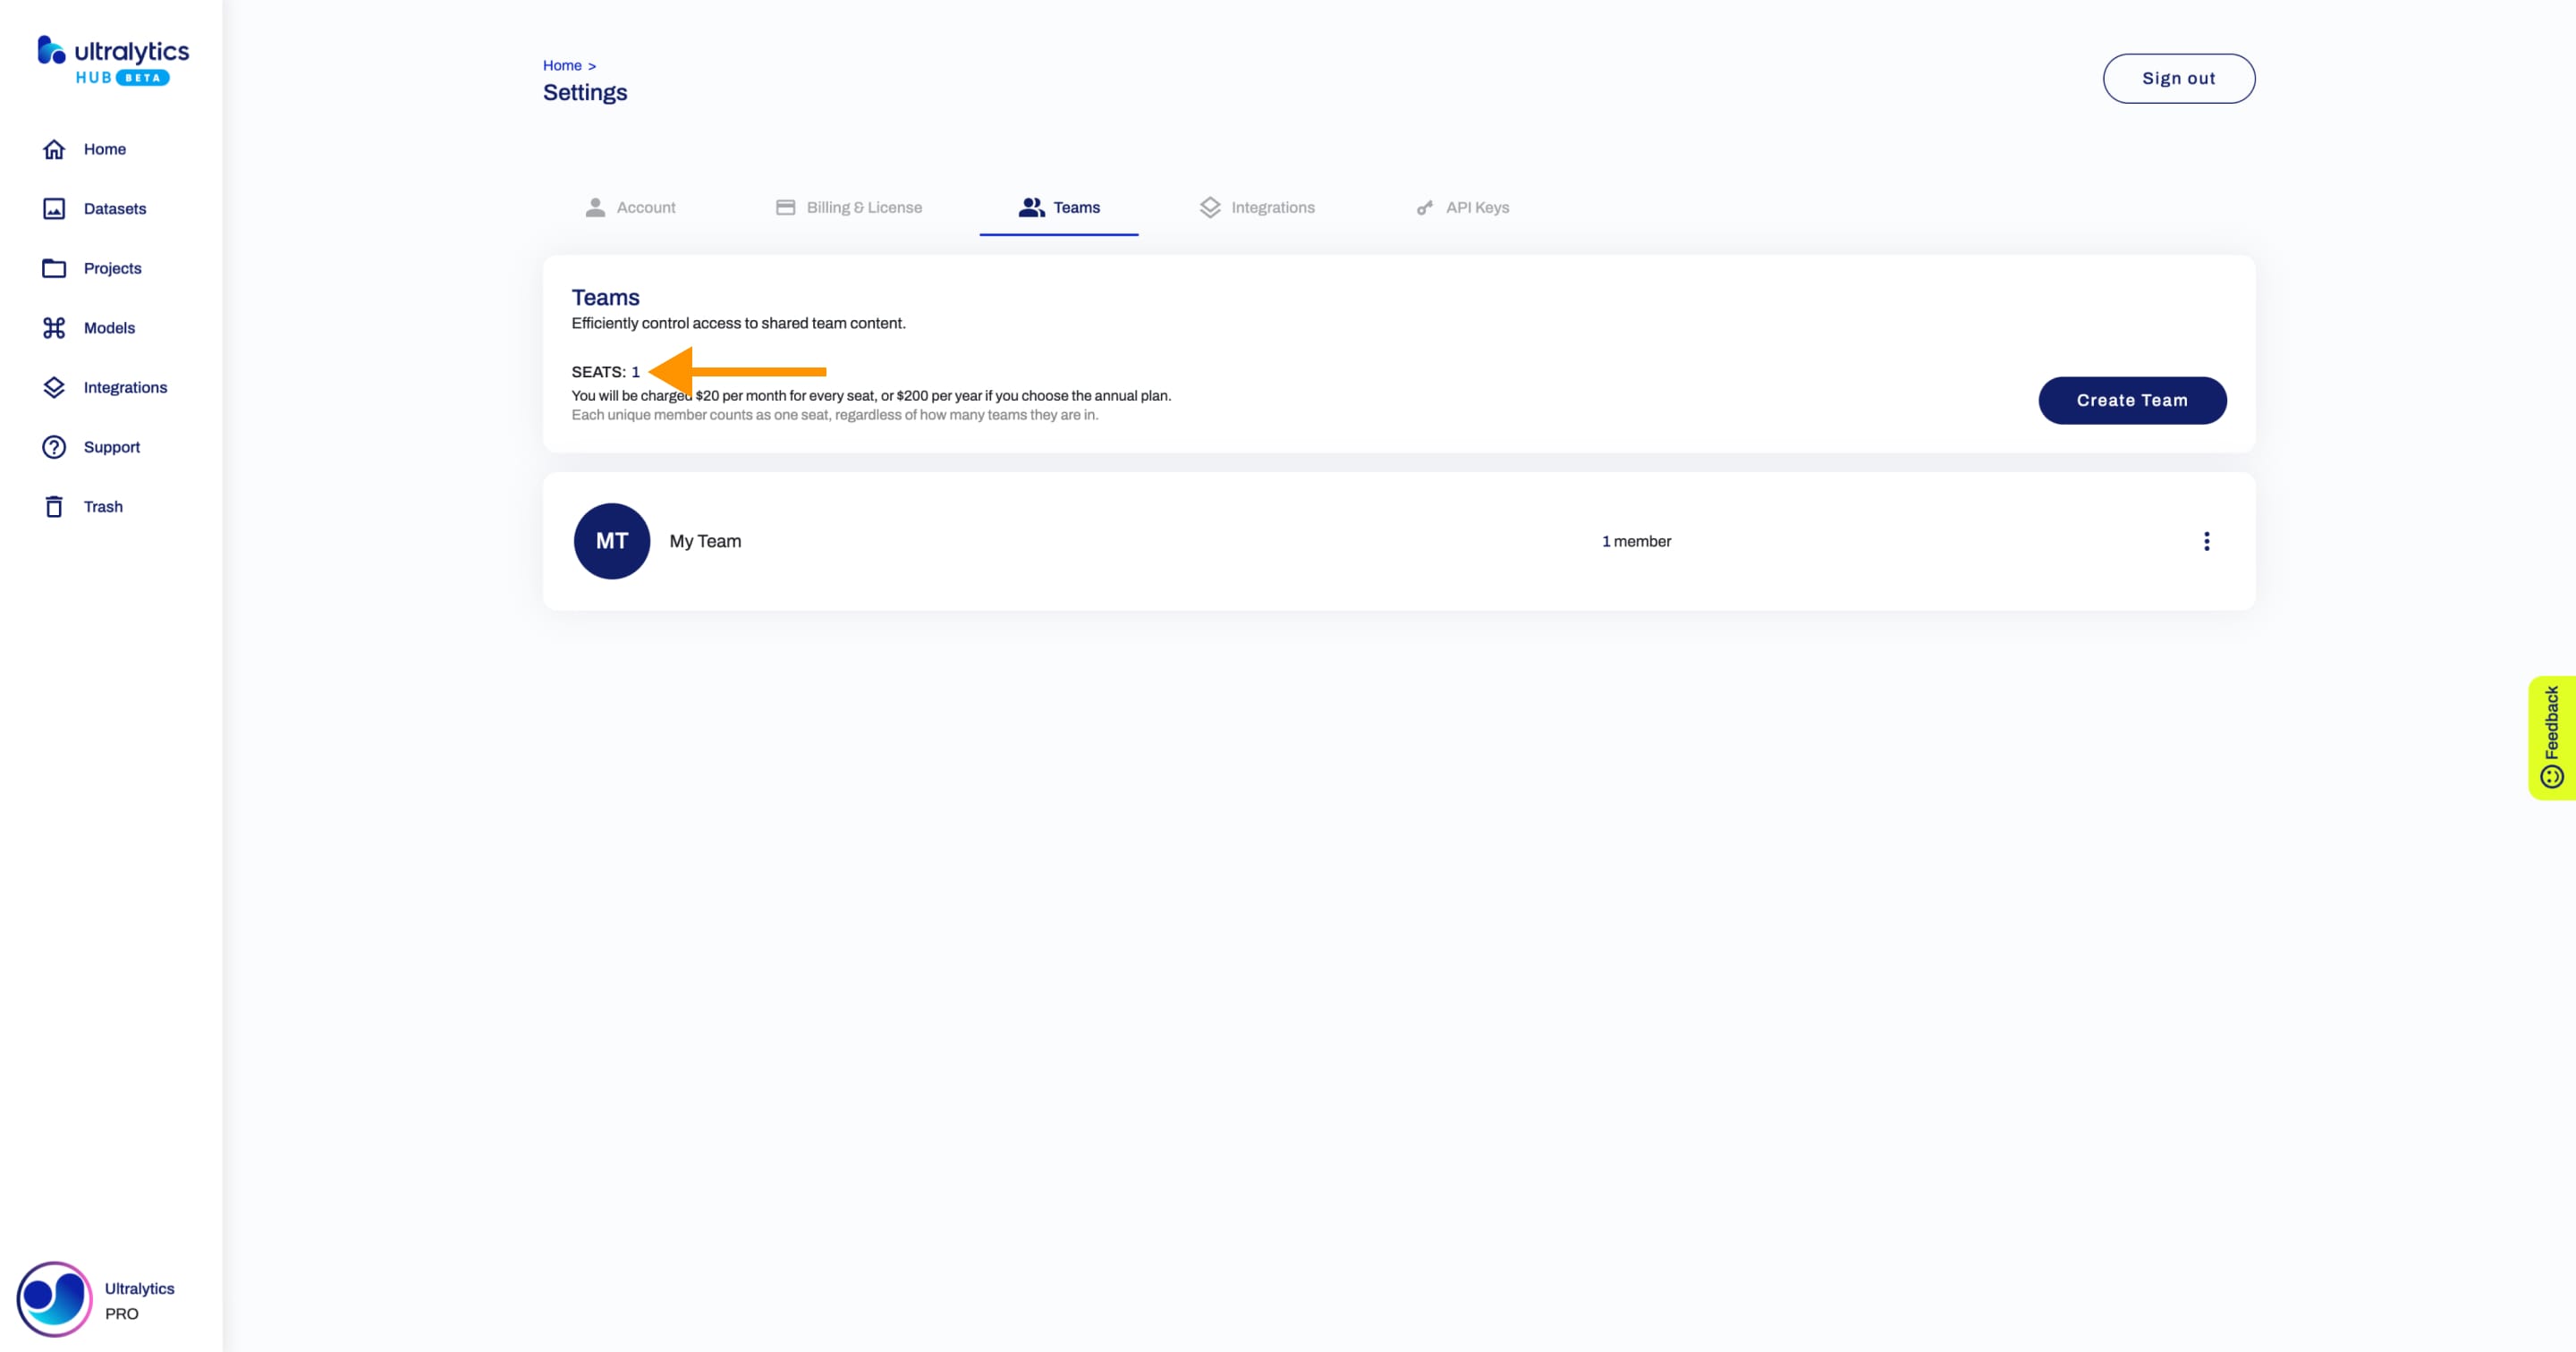
Task: Click the Models sidebar icon
Action: (55, 327)
